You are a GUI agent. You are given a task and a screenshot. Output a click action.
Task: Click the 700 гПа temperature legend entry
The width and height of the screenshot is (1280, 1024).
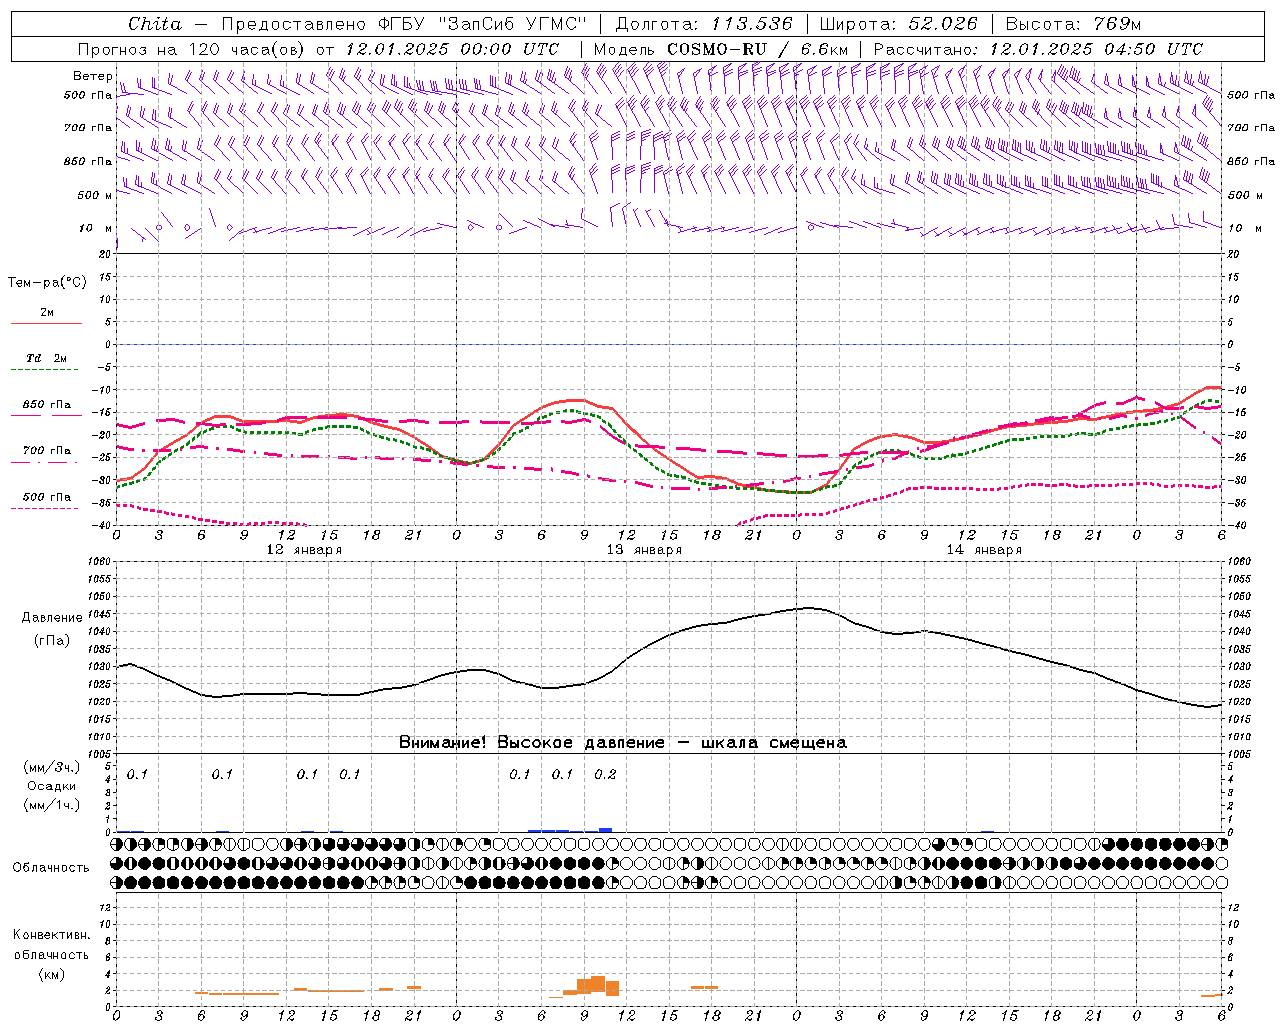(x=46, y=451)
